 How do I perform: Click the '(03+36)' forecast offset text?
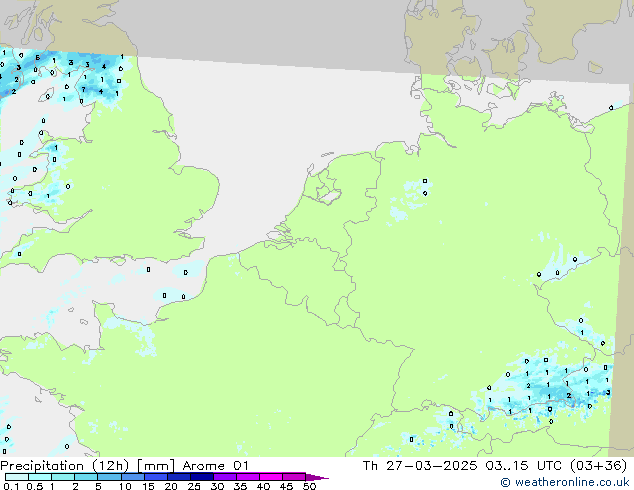[598, 466]
